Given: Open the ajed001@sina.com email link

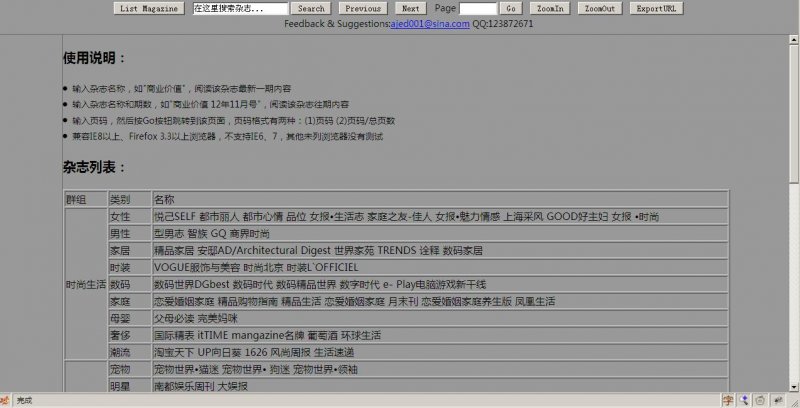Looking at the screenshot, I should pyautogui.click(x=430, y=23).
